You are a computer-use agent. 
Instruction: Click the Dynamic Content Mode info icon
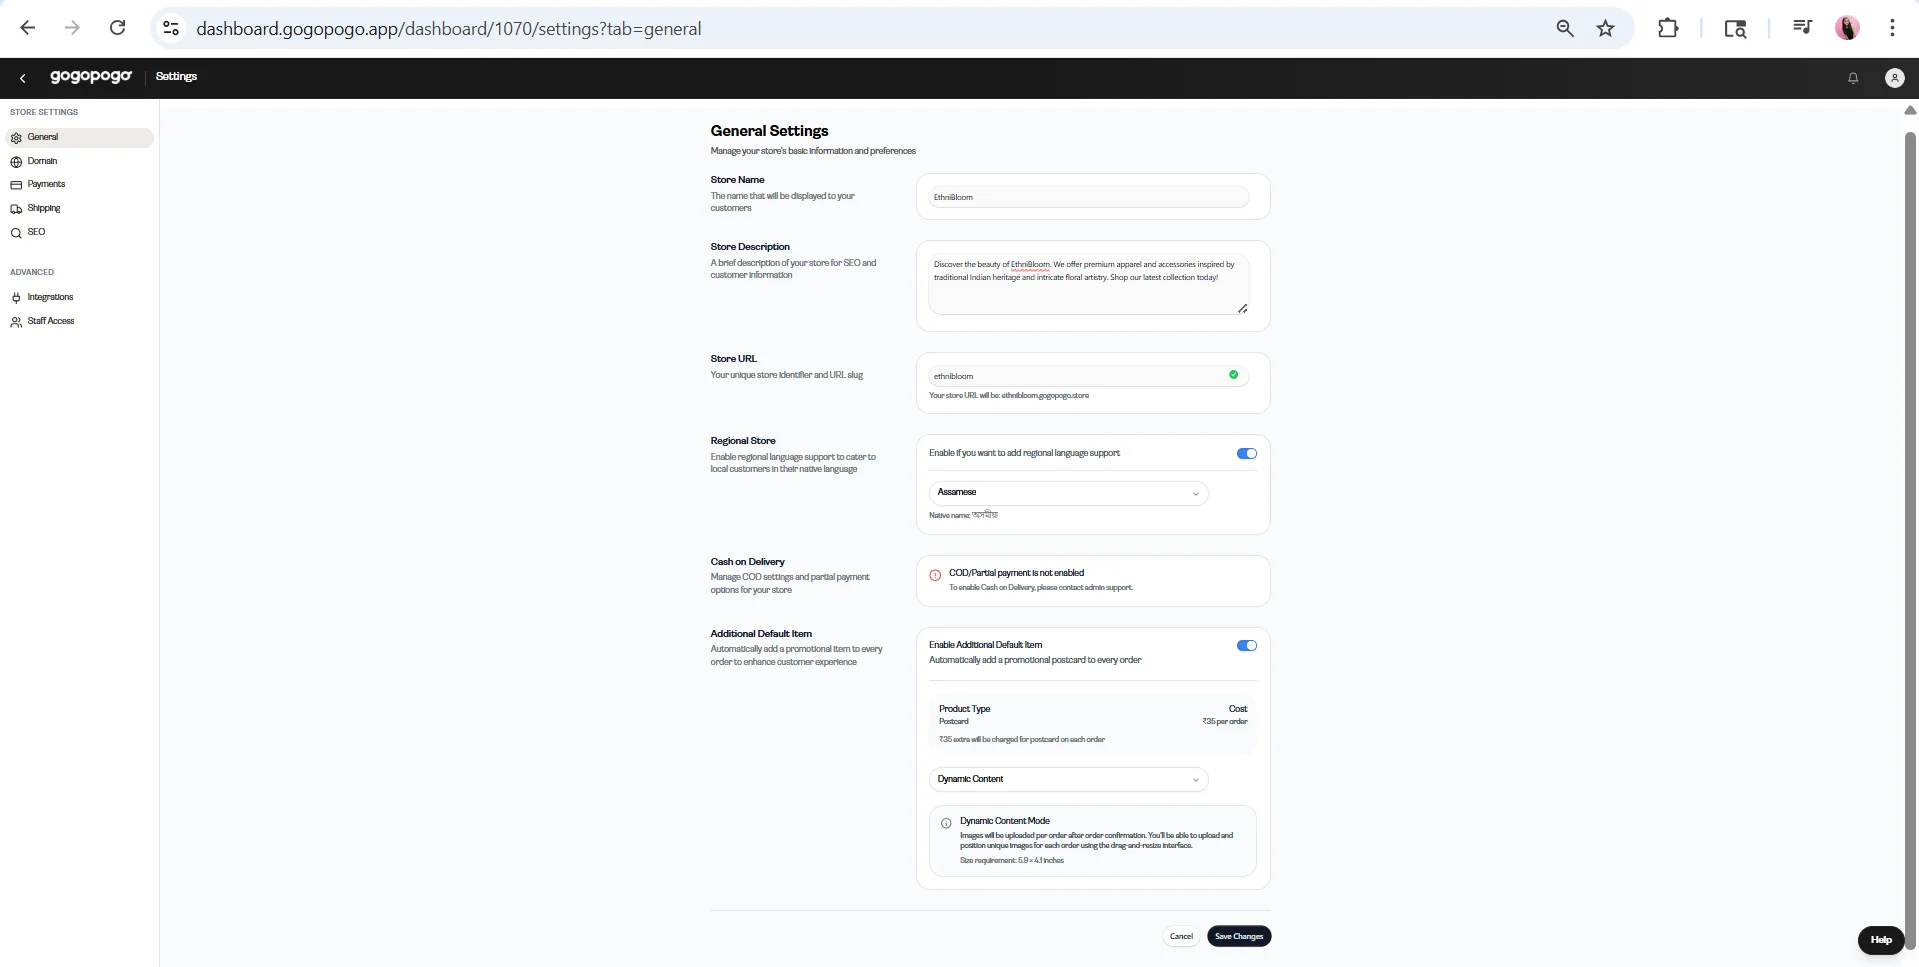(946, 824)
